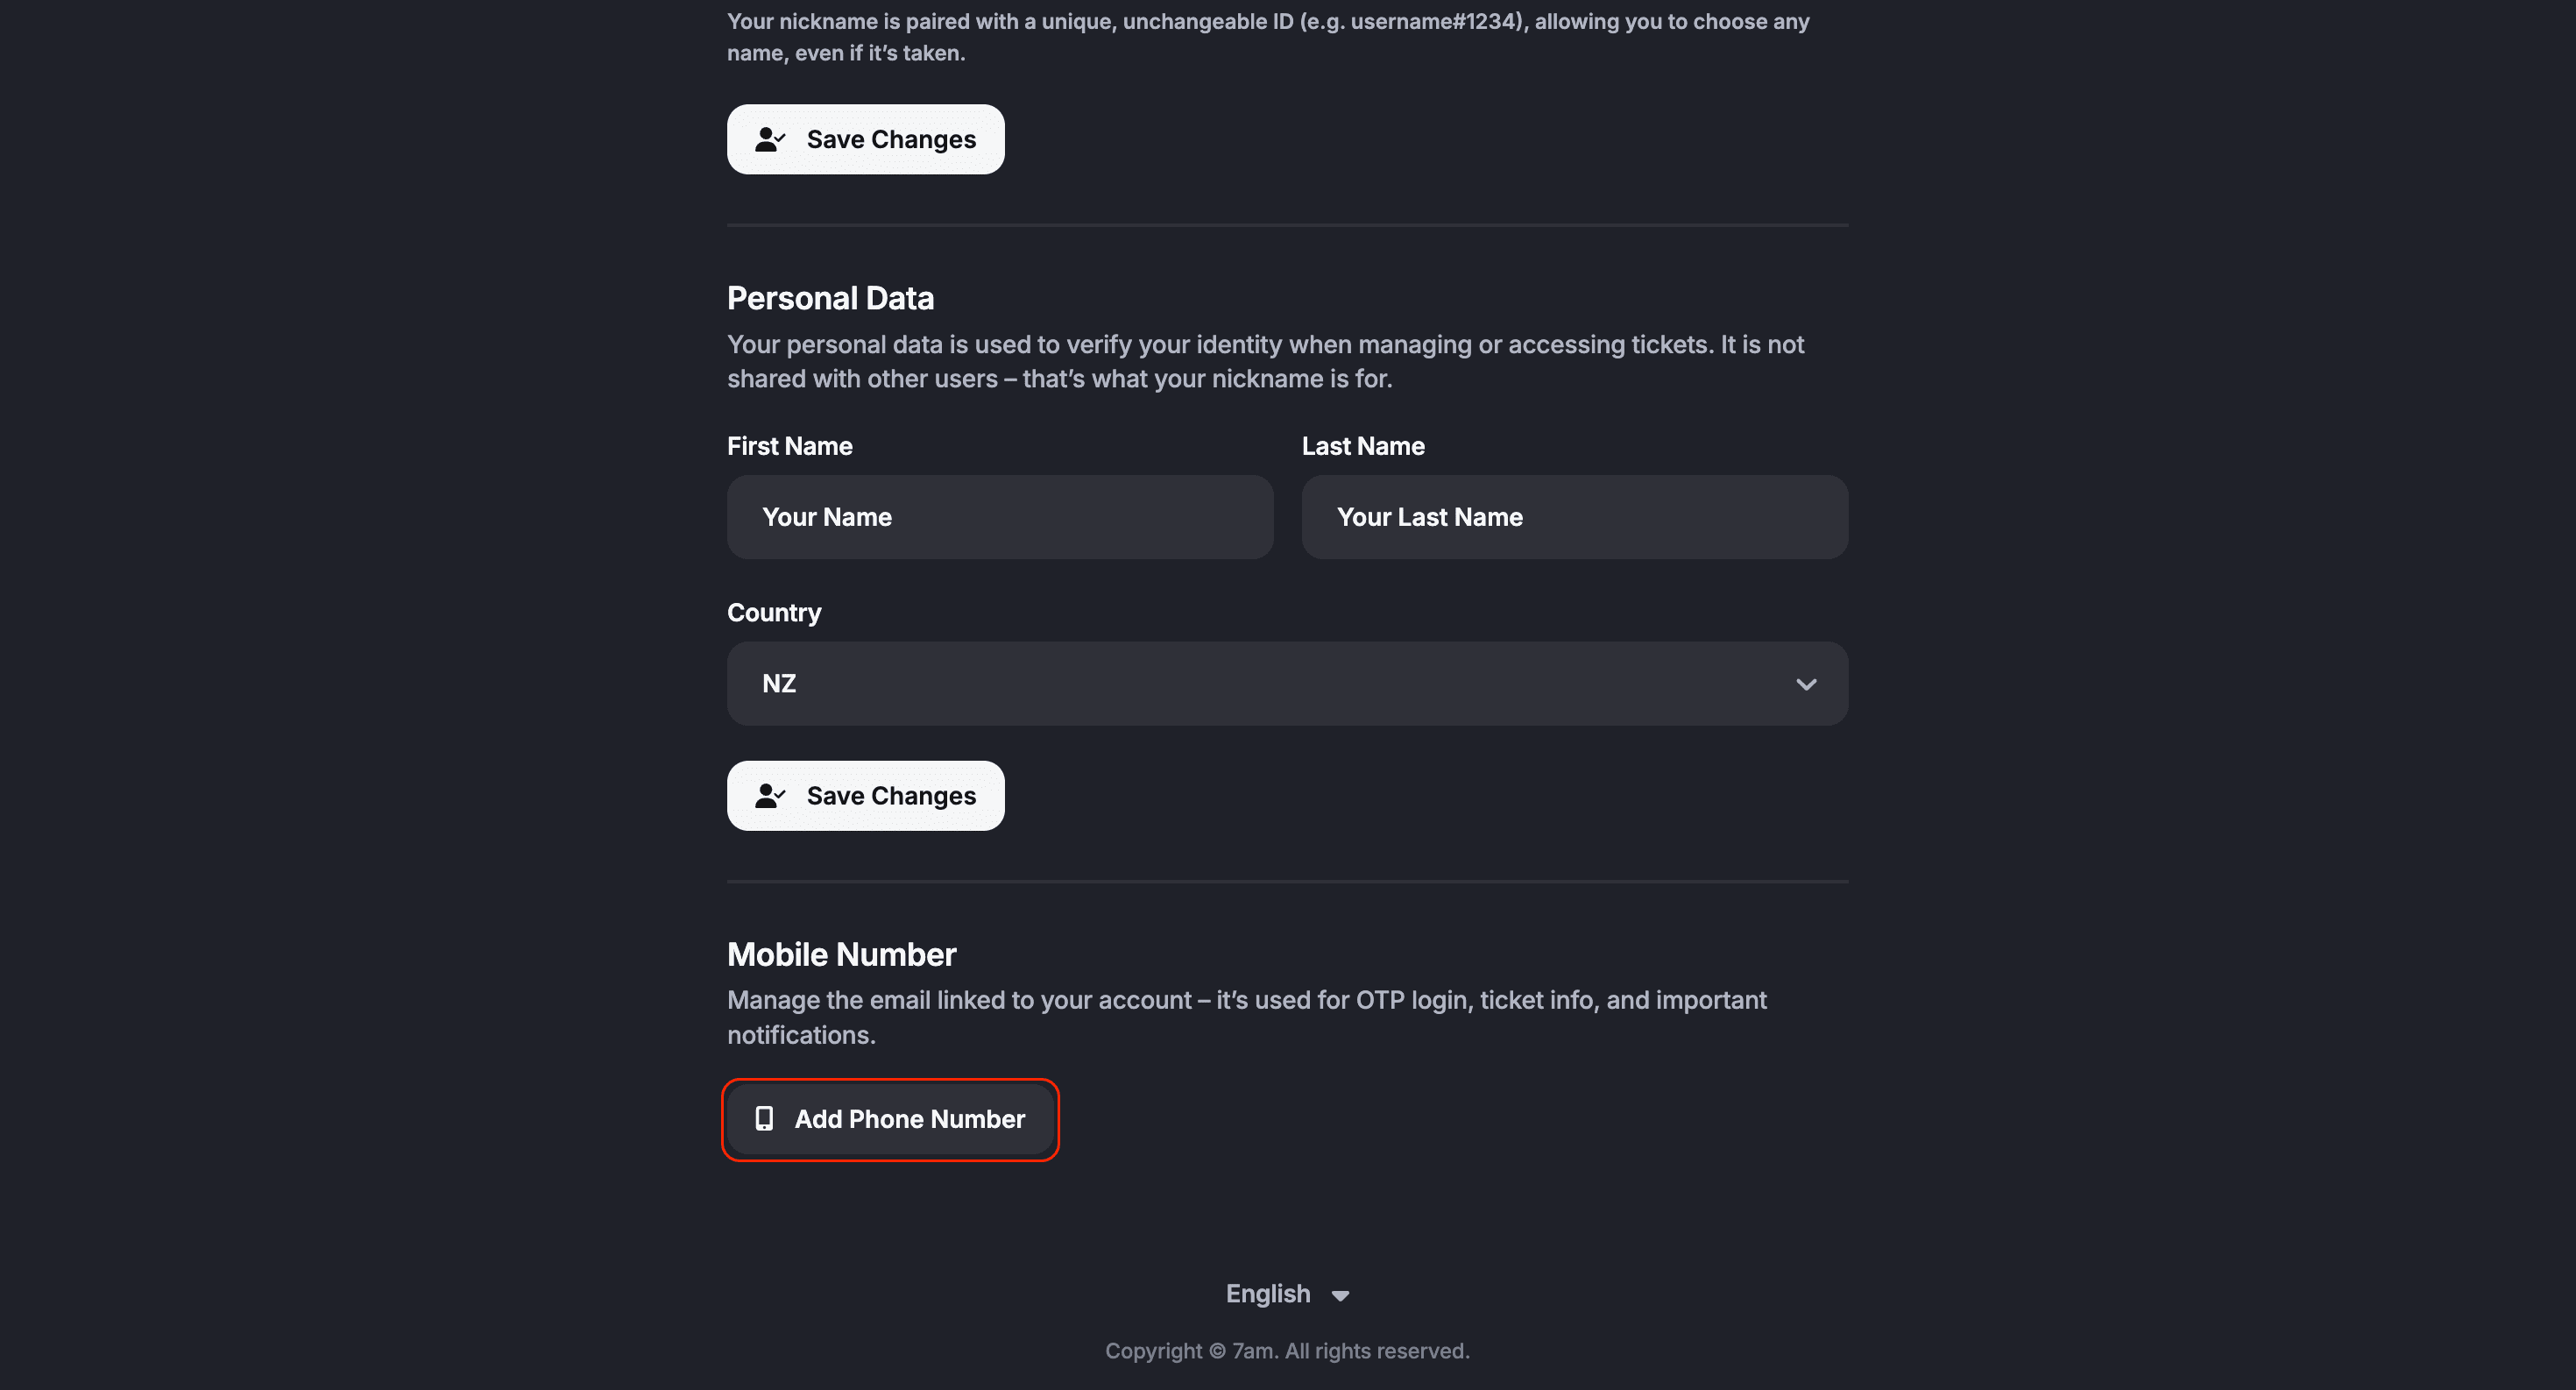Screen dimensions: 2576x1390
Task: Click the Personal Data heading
Action: coord(830,298)
